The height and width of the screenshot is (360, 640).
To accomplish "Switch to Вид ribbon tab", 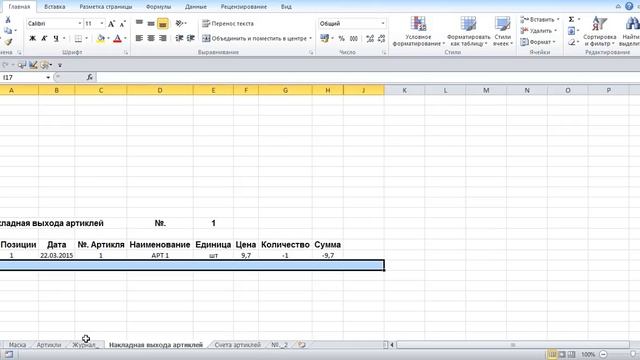I will pyautogui.click(x=286, y=7).
